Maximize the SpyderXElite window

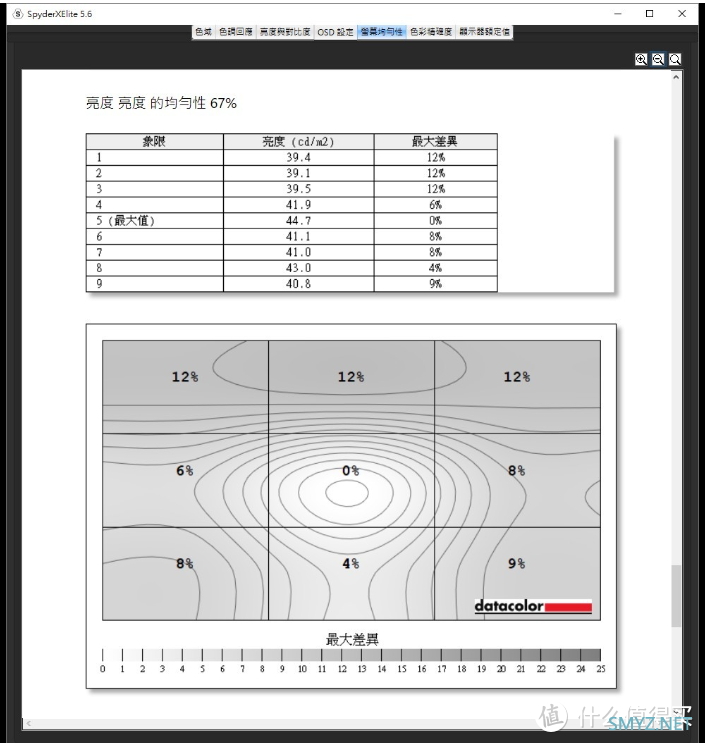point(650,14)
